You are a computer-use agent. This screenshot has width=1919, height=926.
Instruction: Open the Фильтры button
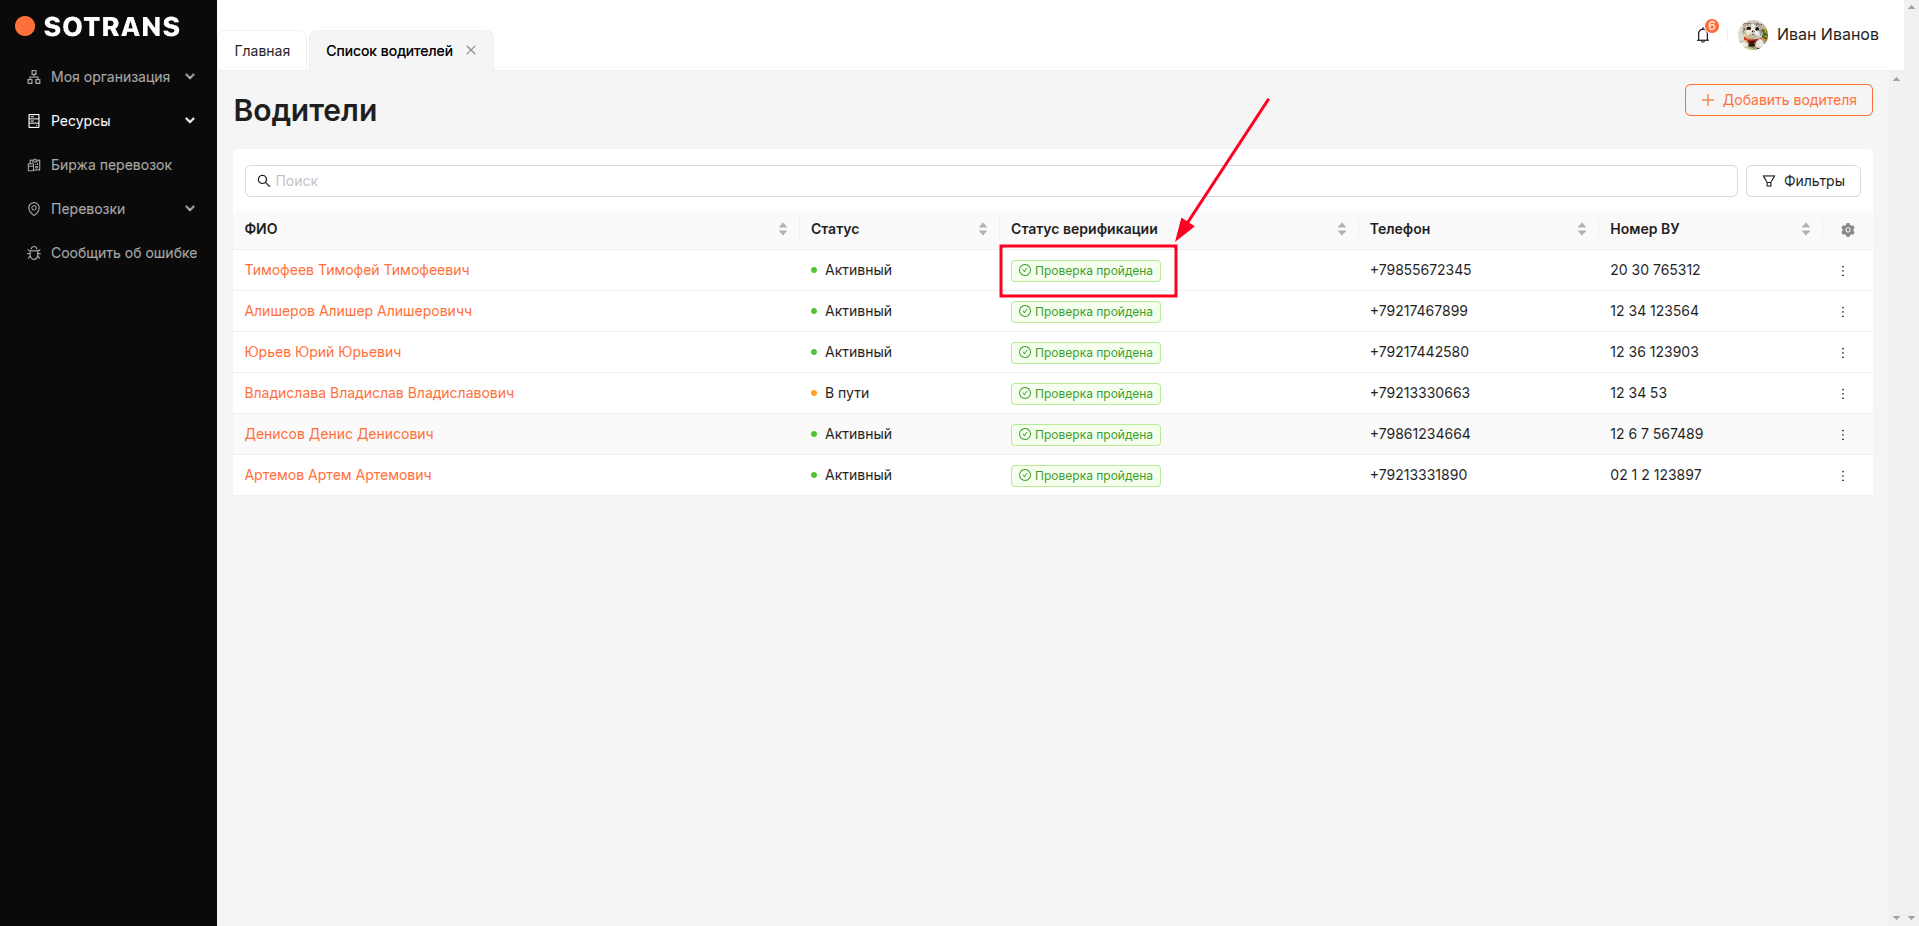pos(1802,181)
